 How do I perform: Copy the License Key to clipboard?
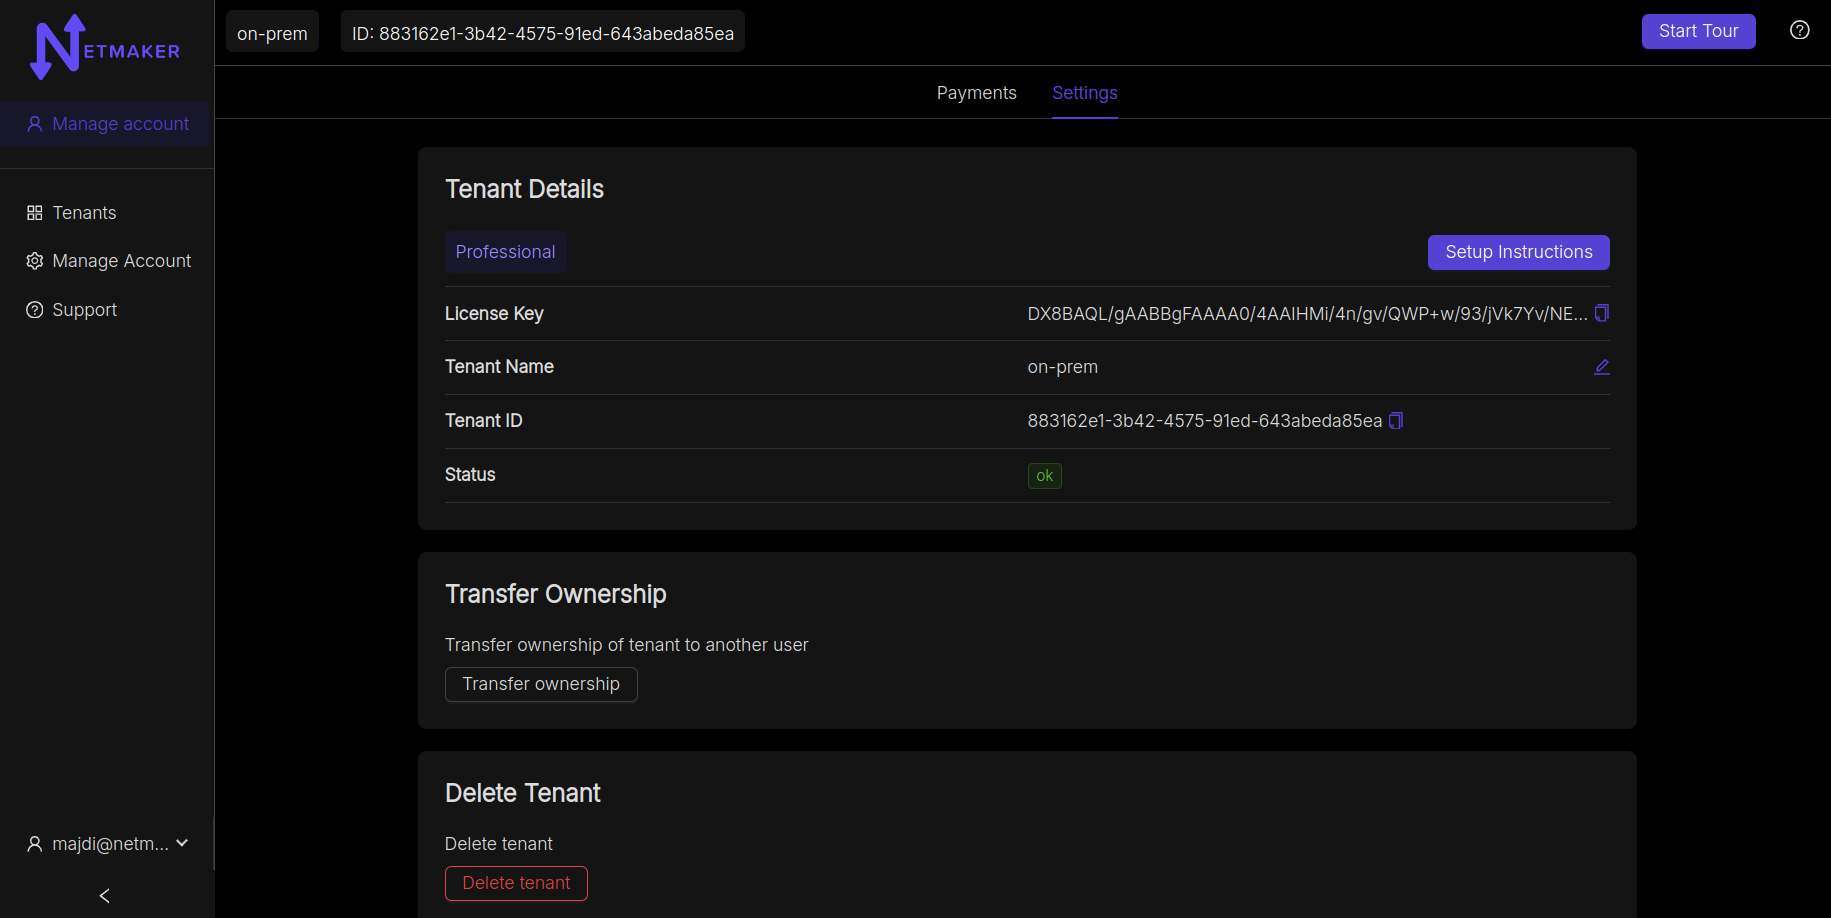point(1601,313)
